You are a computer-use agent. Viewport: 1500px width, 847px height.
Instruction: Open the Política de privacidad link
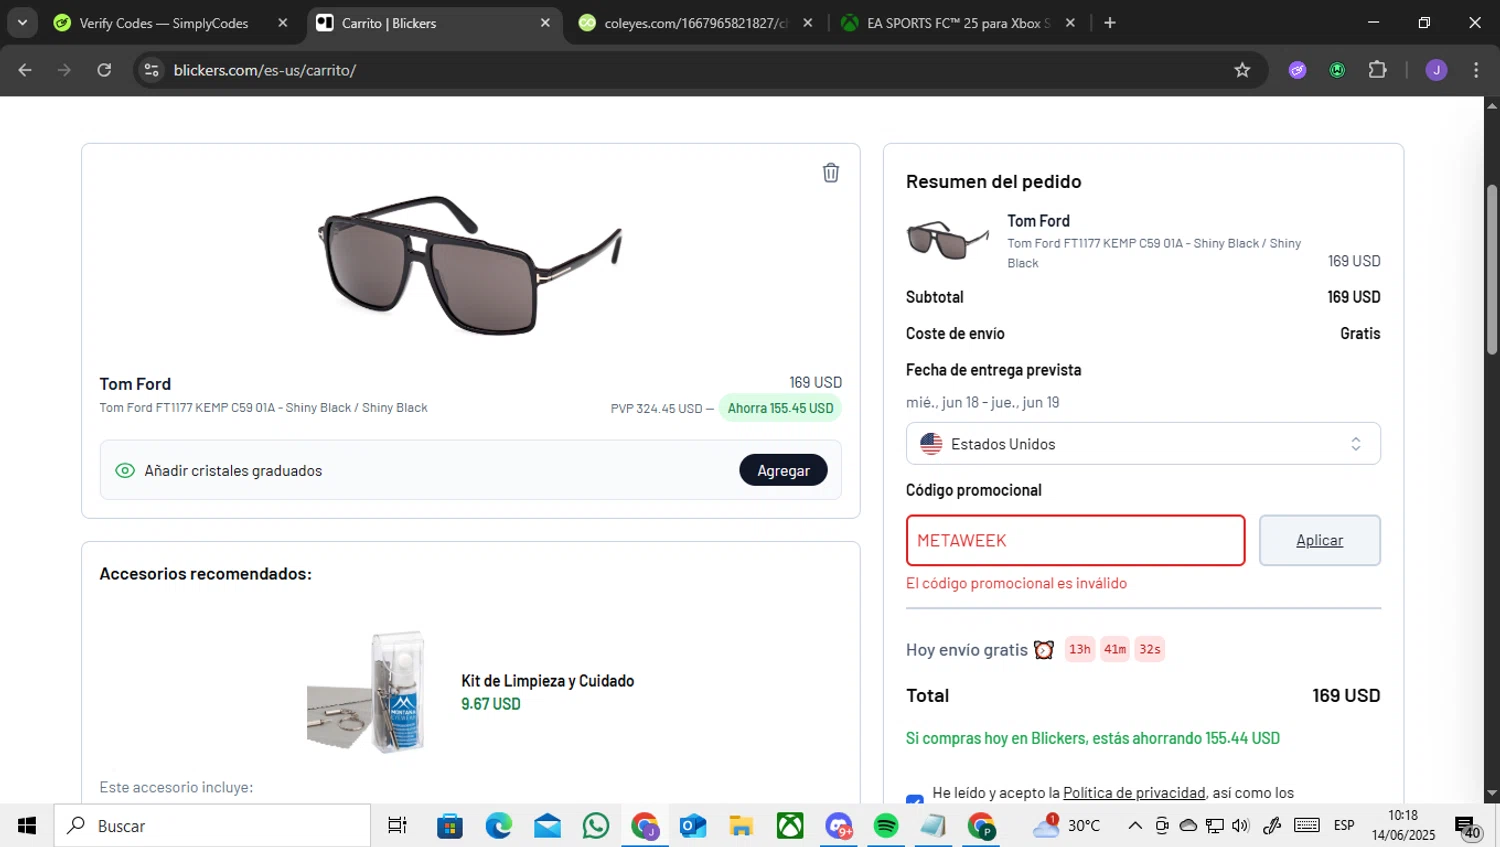1134,793
